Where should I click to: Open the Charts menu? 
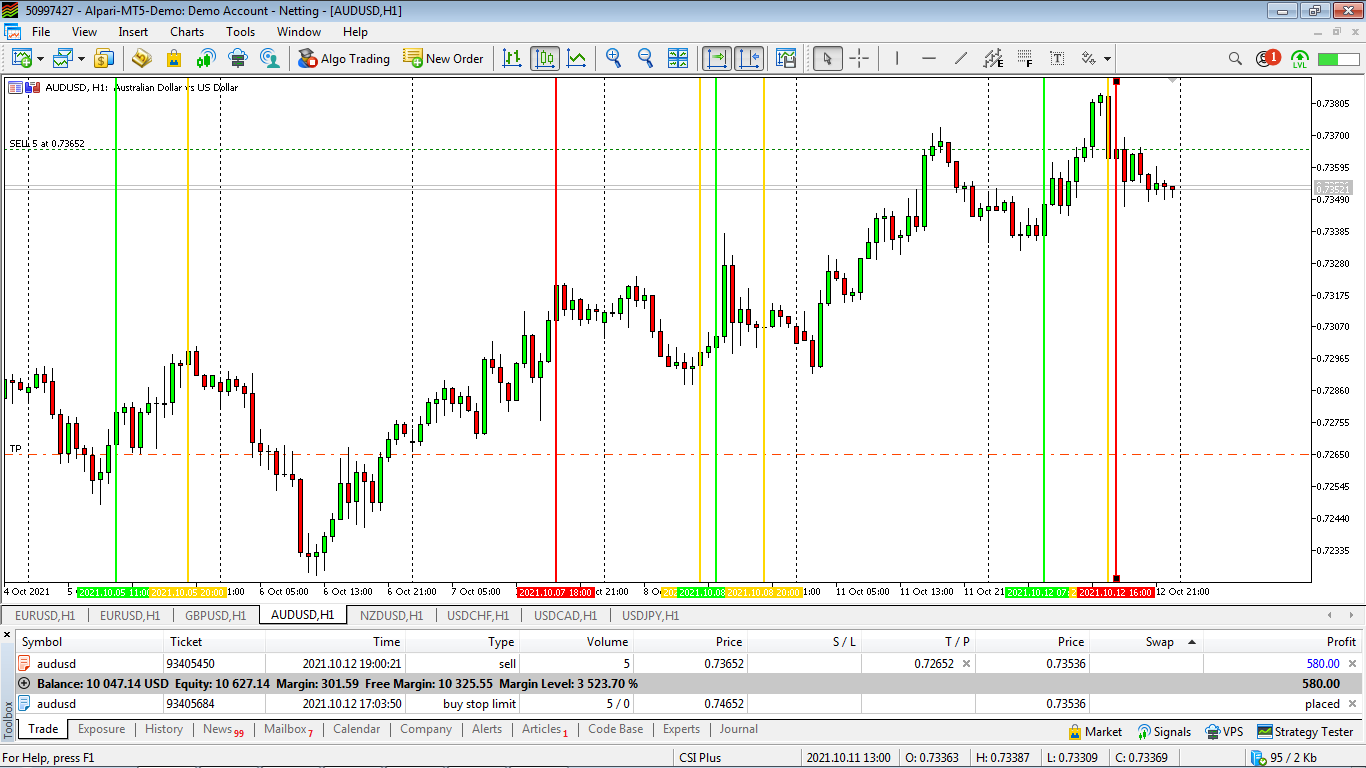point(187,31)
